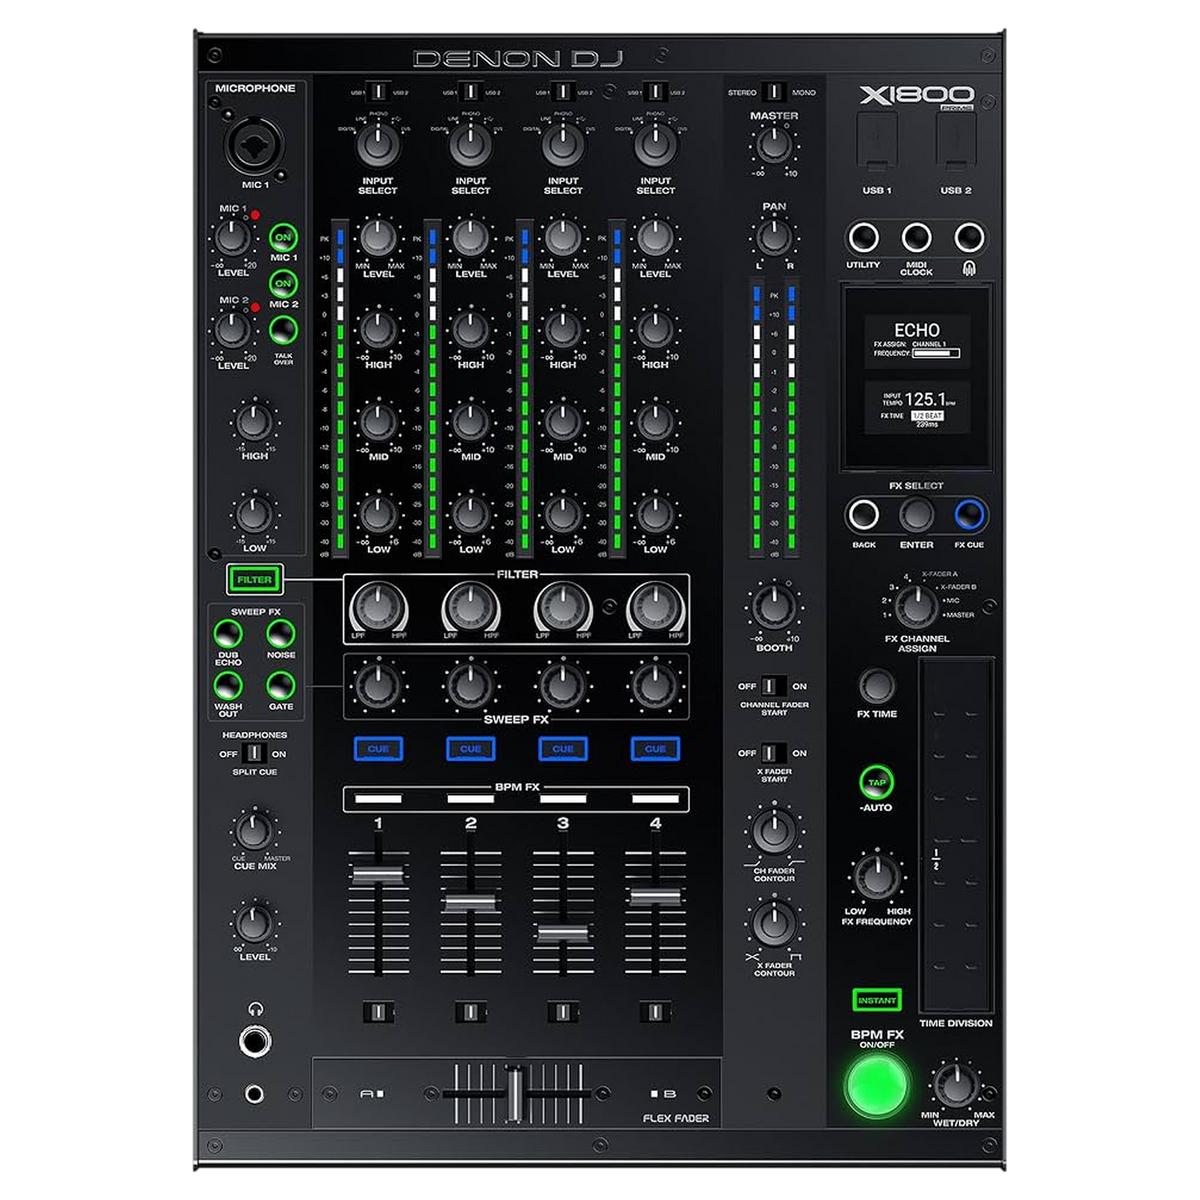Screen dimensions: 1200x1200
Task: Click the X FADER CONTOUR knob
Action: (x=773, y=924)
